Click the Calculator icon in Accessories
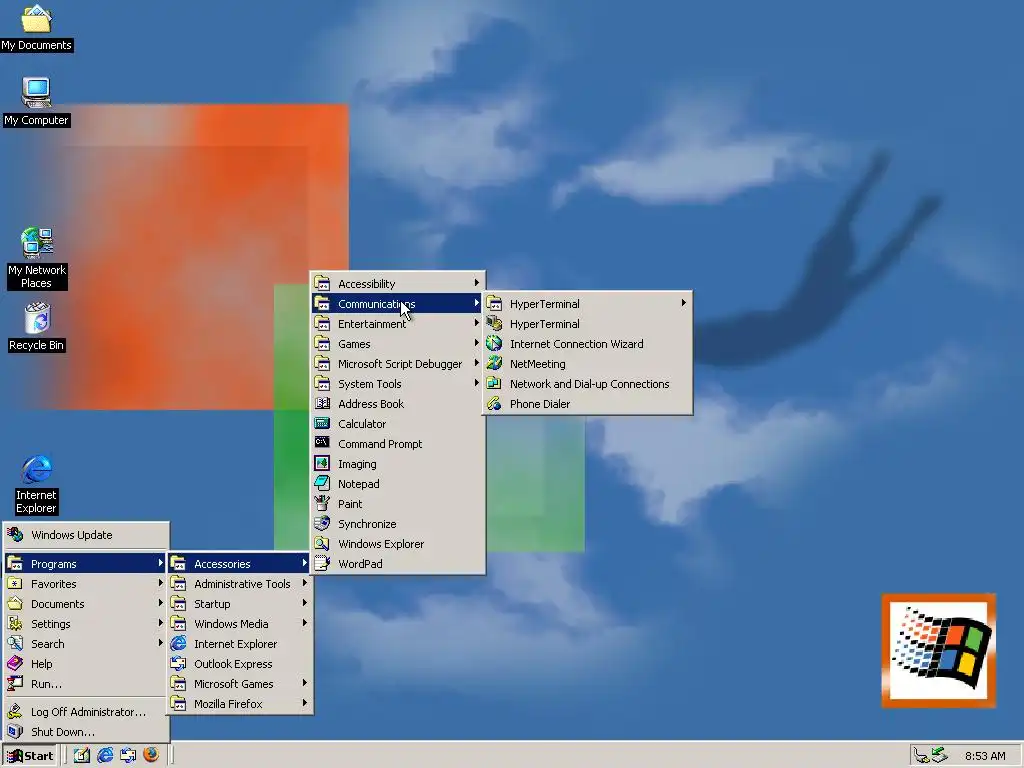 click(x=322, y=423)
